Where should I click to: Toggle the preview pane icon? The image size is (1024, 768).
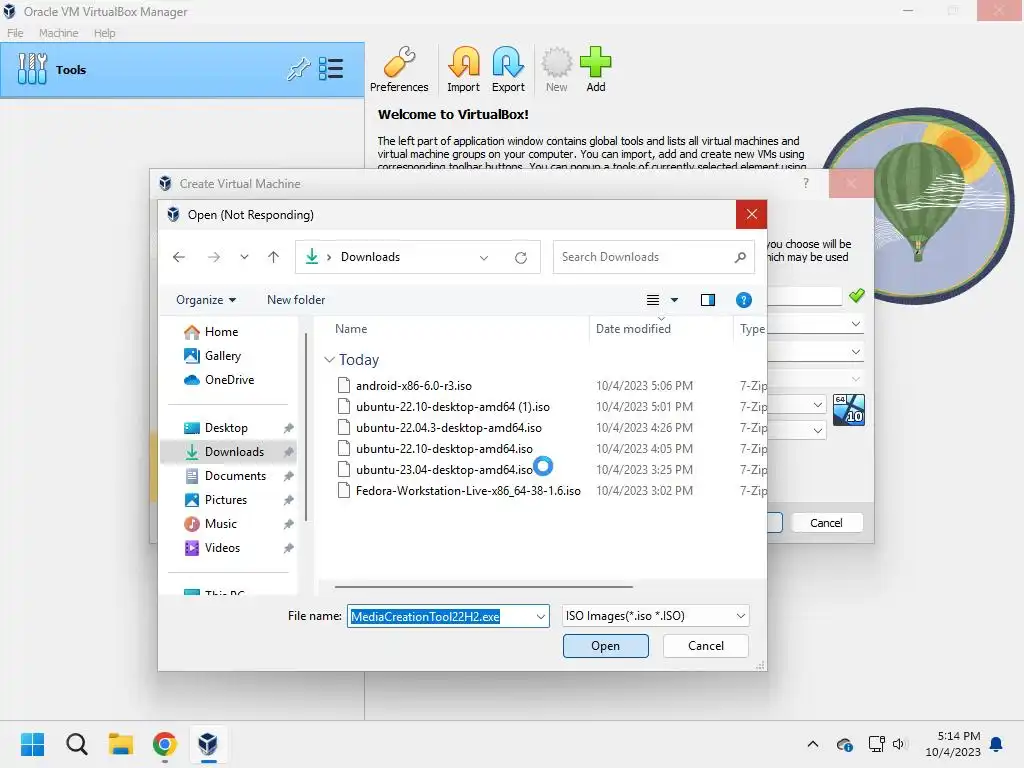[x=708, y=300]
